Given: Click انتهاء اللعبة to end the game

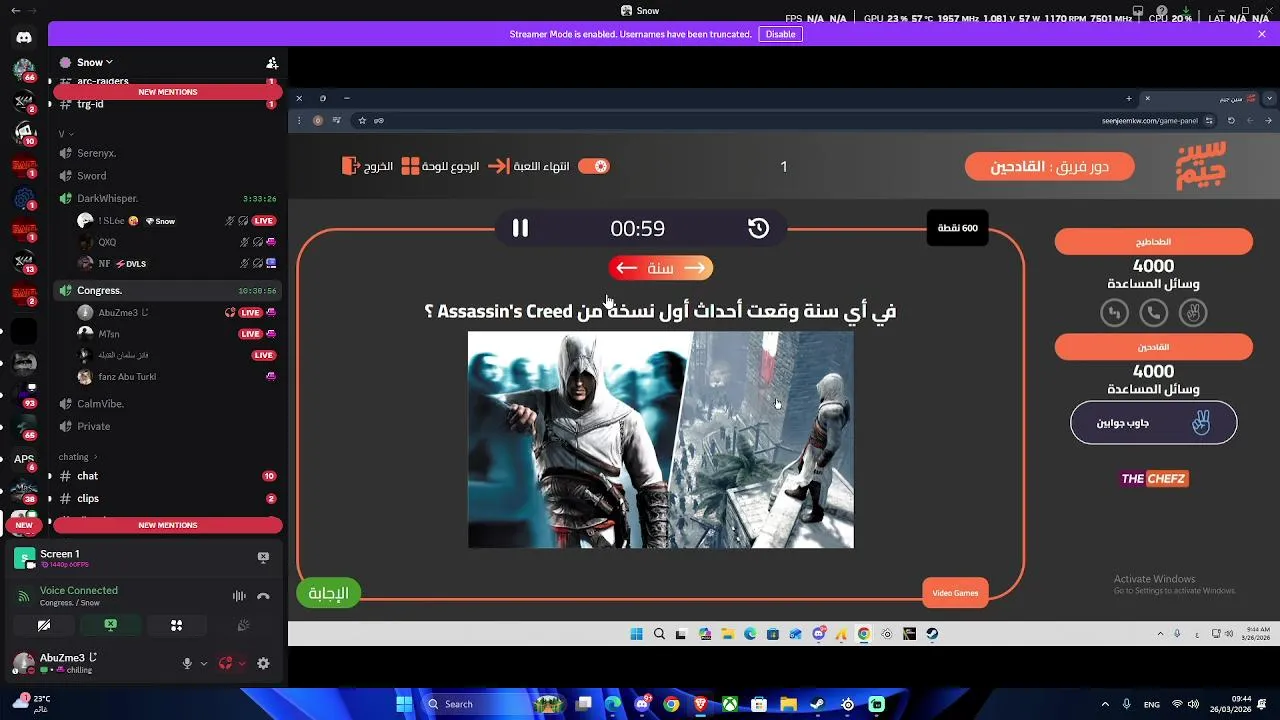Looking at the screenshot, I should pyautogui.click(x=529, y=166).
